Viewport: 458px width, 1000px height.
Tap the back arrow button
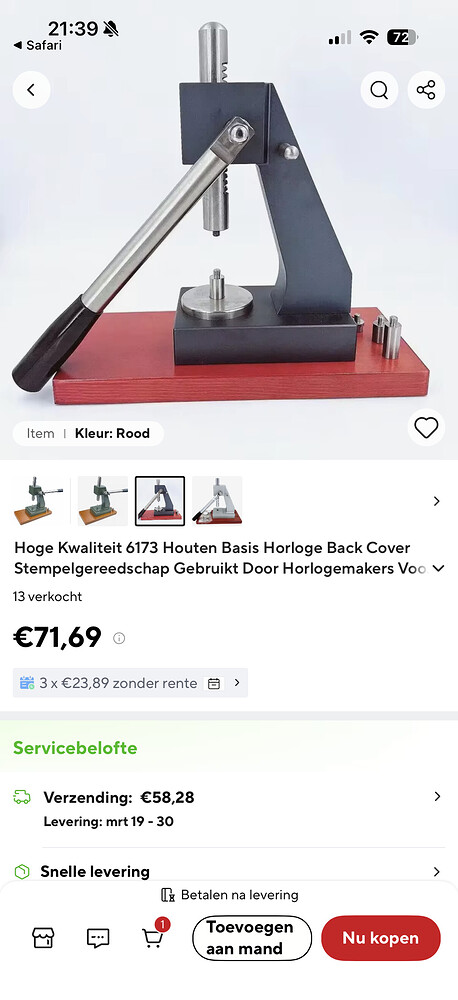click(31, 90)
